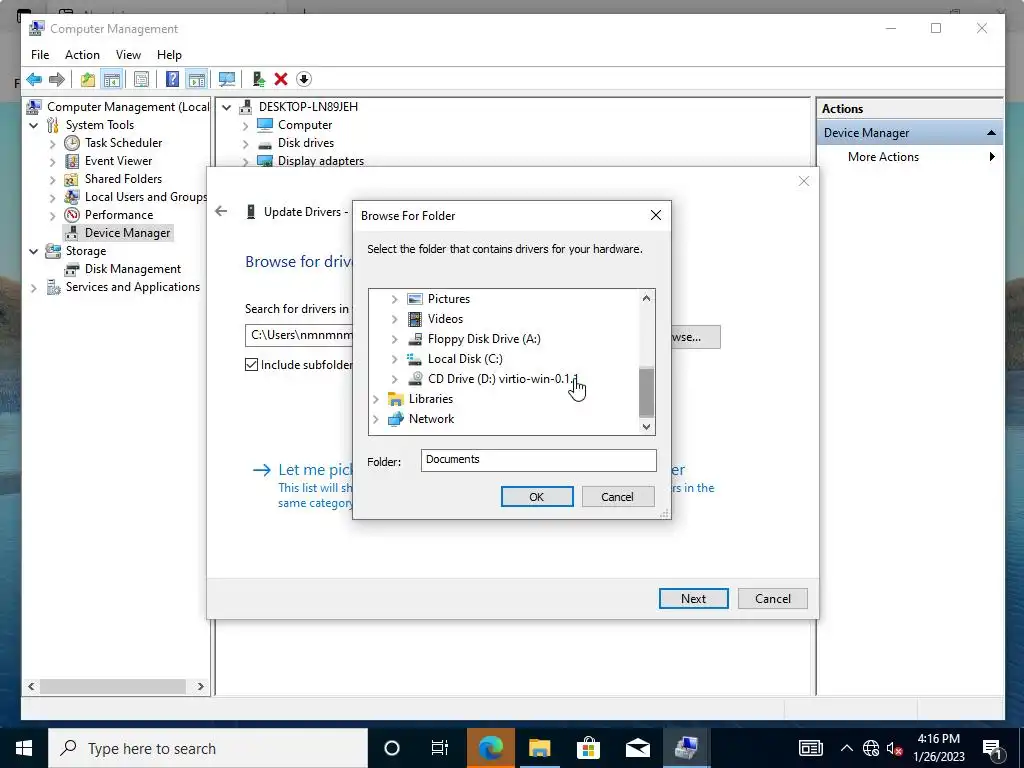Click folder tree scrollbar up arrow
This screenshot has height=768, width=1024.
pyautogui.click(x=646, y=298)
